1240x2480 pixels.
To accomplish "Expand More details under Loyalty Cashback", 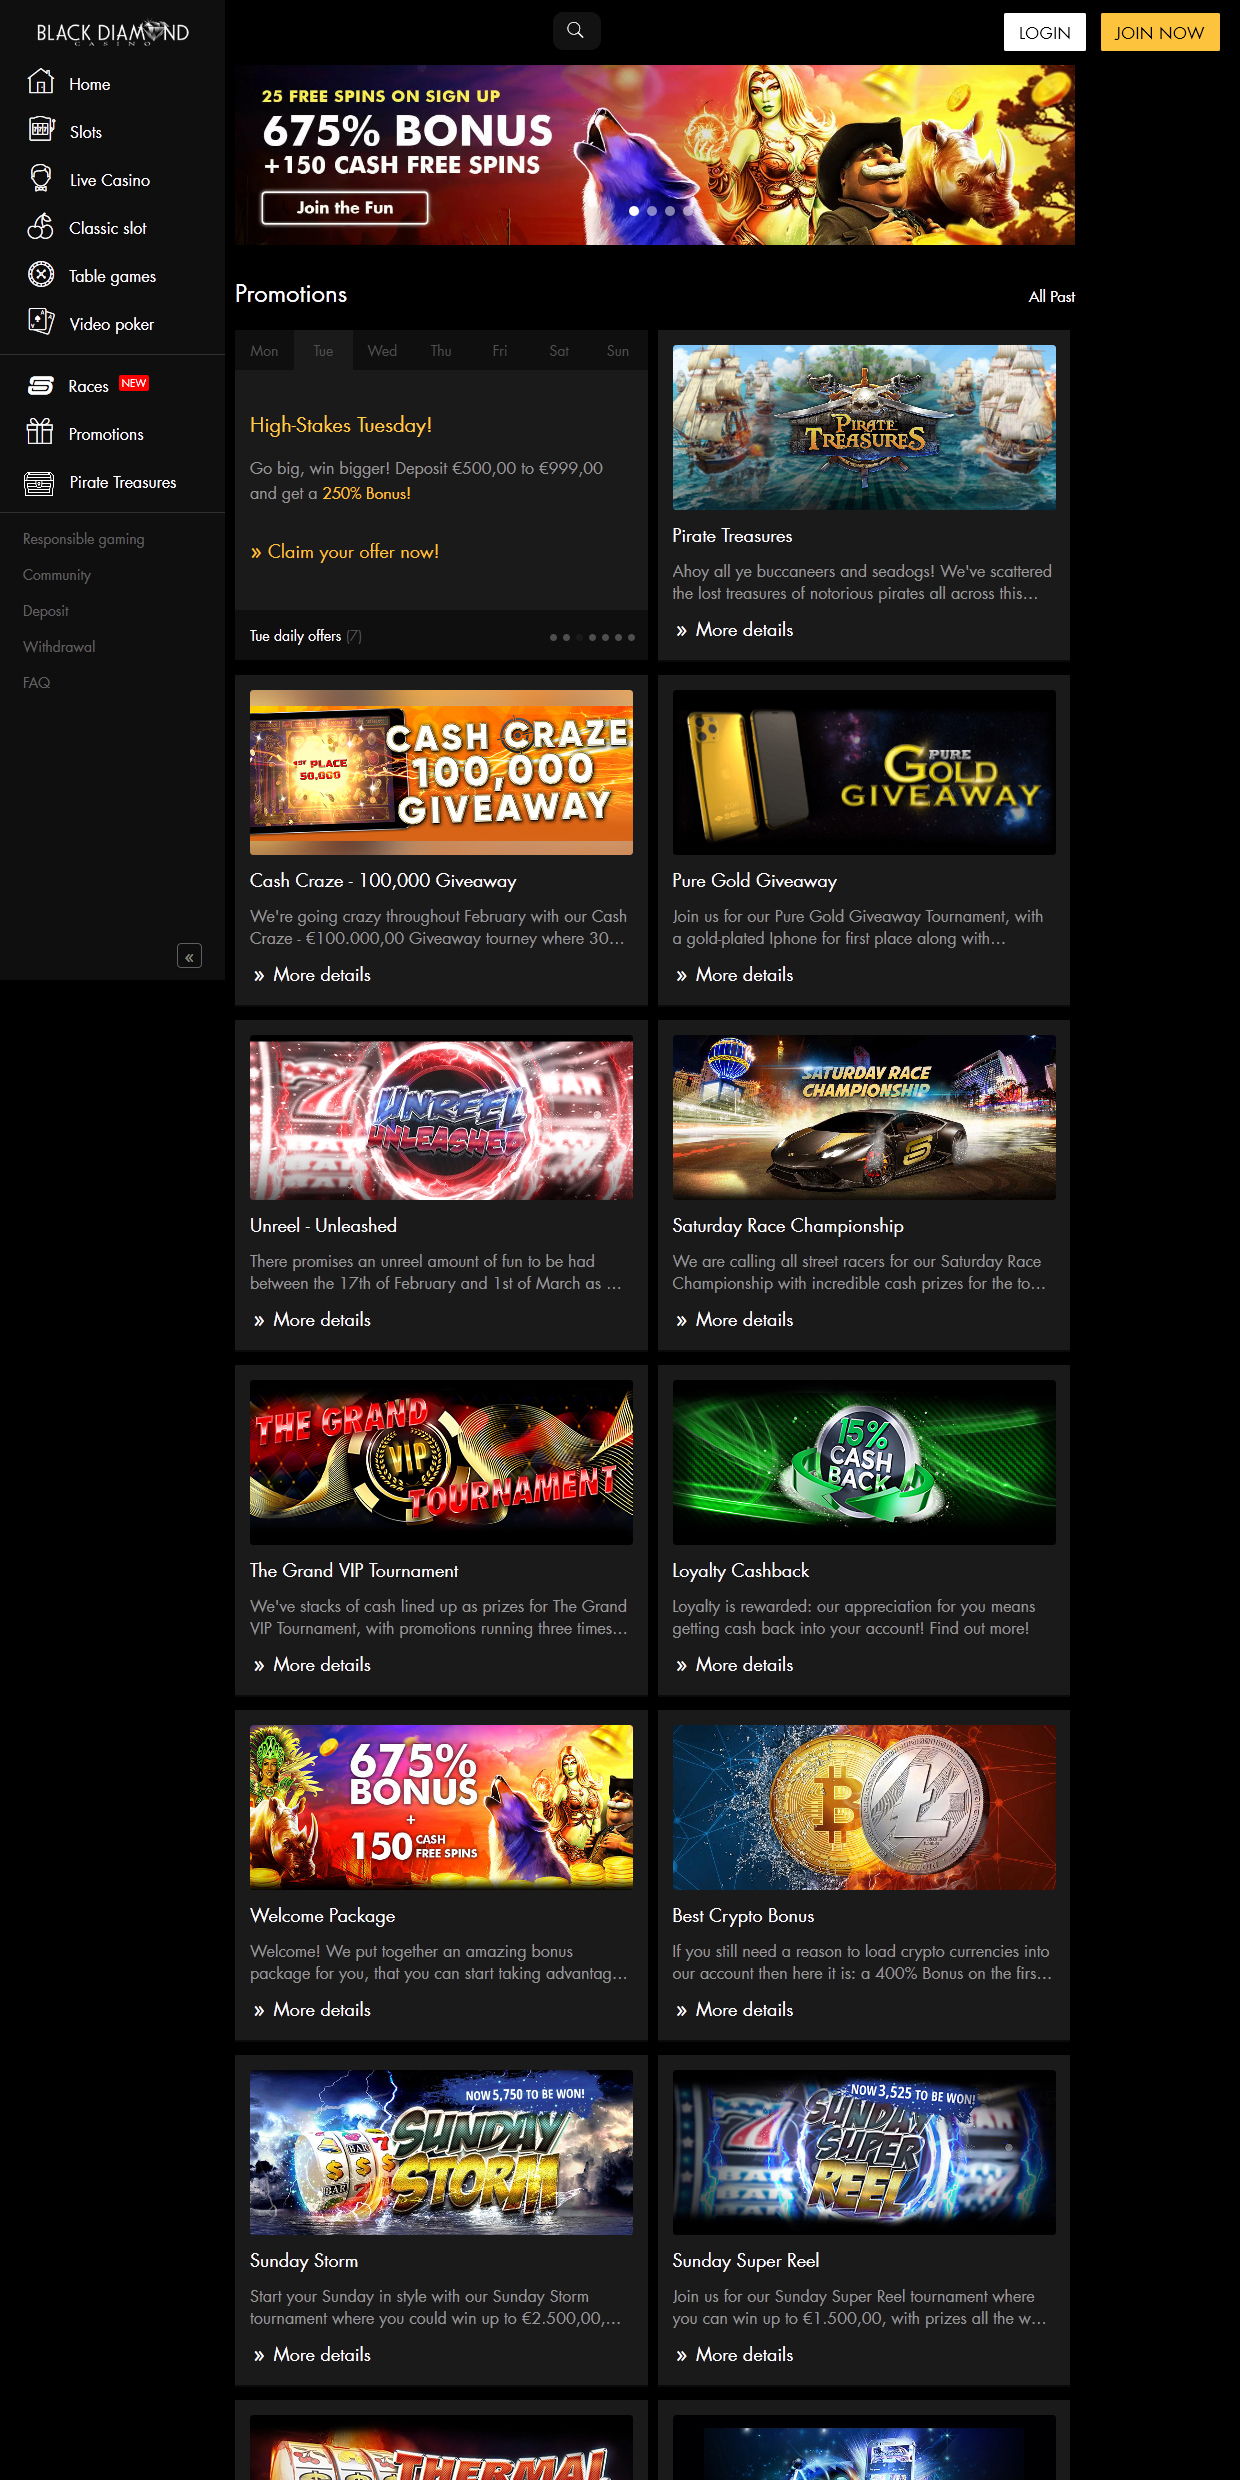I will coord(744,1665).
